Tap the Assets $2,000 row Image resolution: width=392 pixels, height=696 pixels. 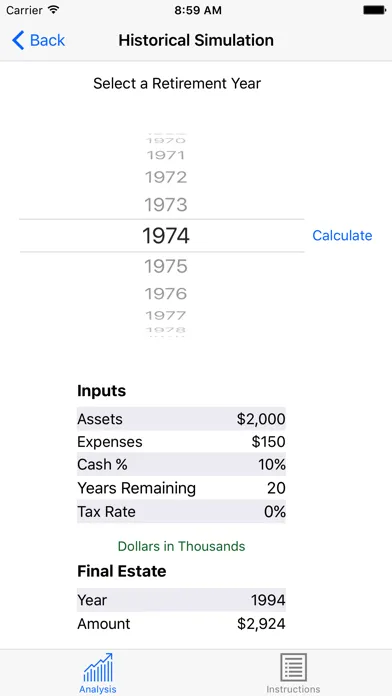[x=181, y=419]
